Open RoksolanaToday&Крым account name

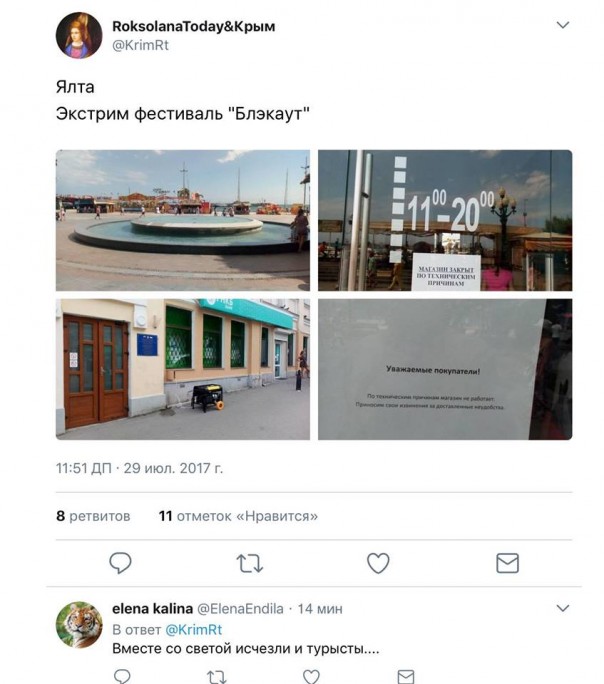194,26
